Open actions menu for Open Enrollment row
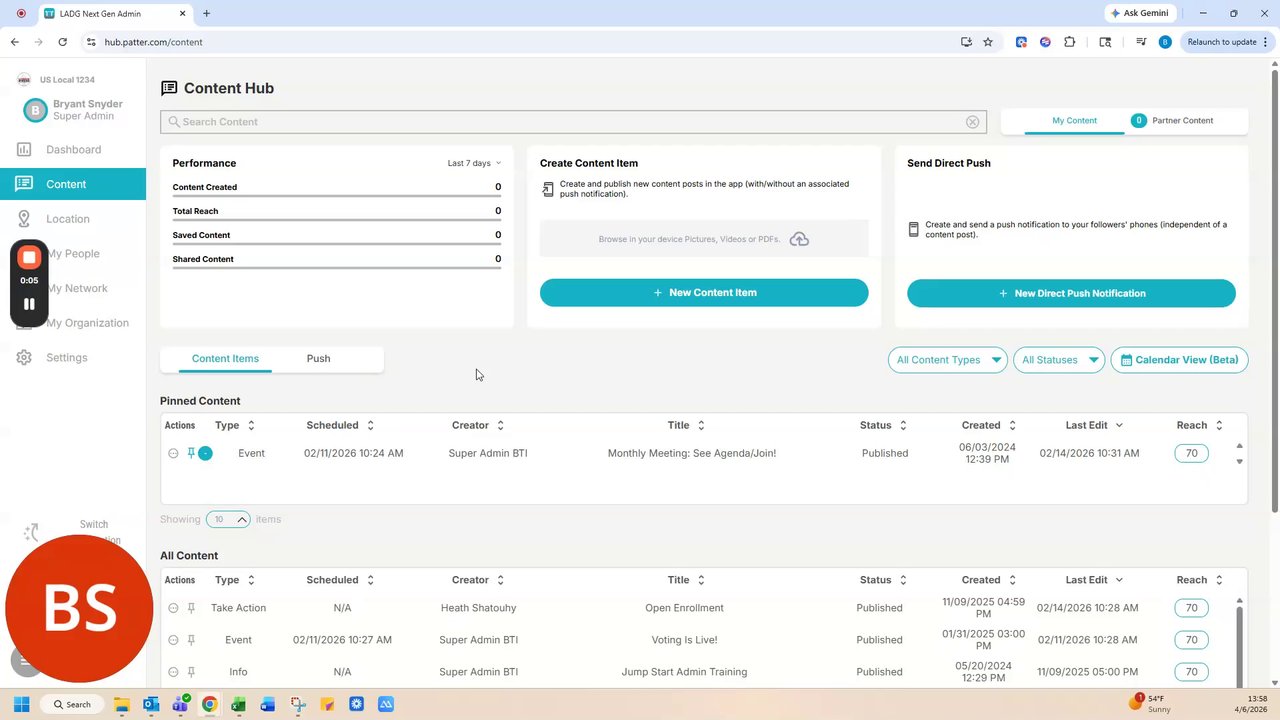This screenshot has height=720, width=1280. pyautogui.click(x=173, y=608)
